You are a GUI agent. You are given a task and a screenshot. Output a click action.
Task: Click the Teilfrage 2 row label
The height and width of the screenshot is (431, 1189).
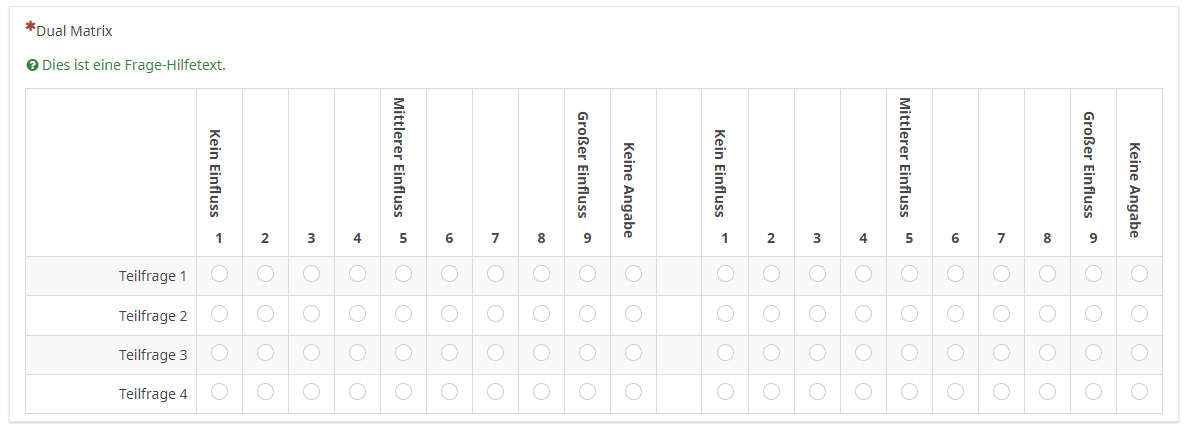[x=153, y=316]
